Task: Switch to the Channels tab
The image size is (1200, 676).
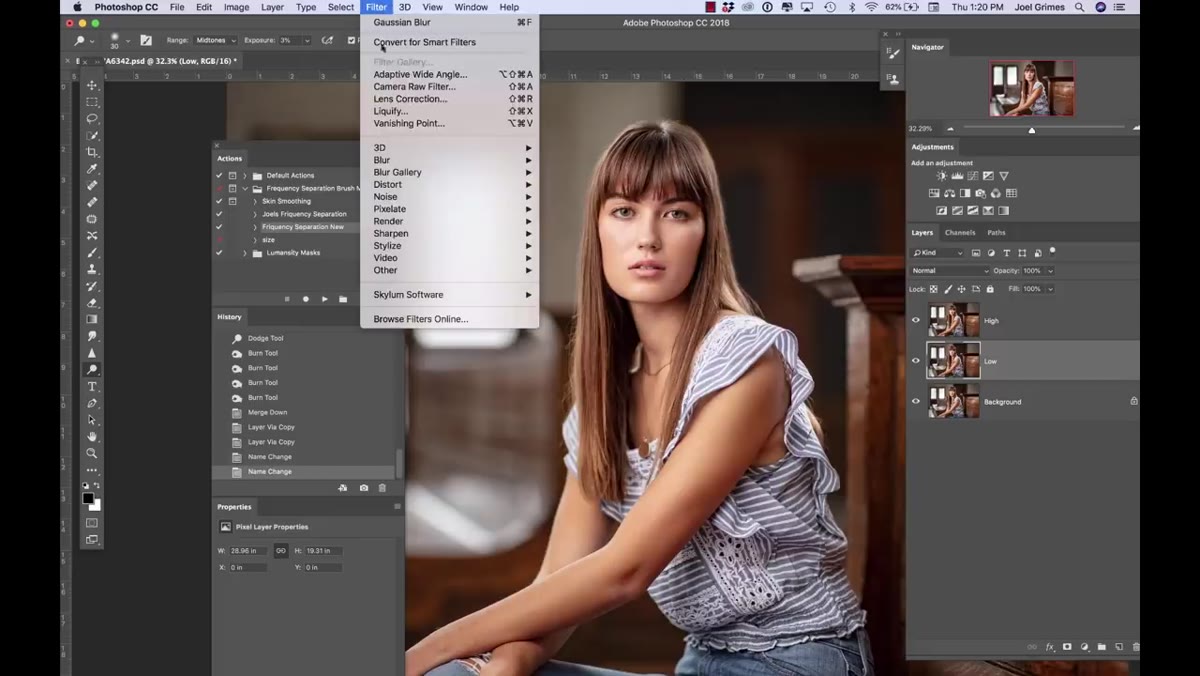Action: point(960,233)
